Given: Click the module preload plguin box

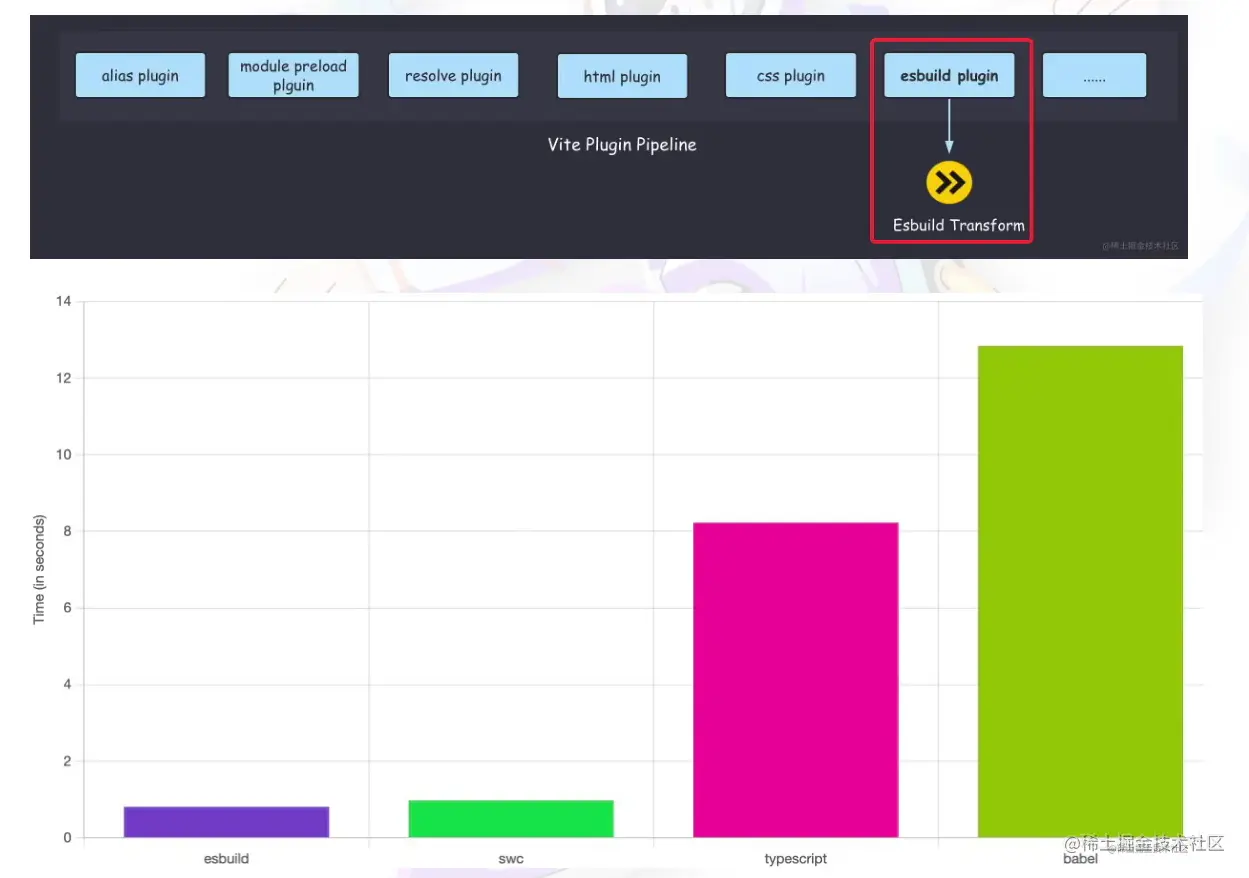Looking at the screenshot, I should 293,75.
